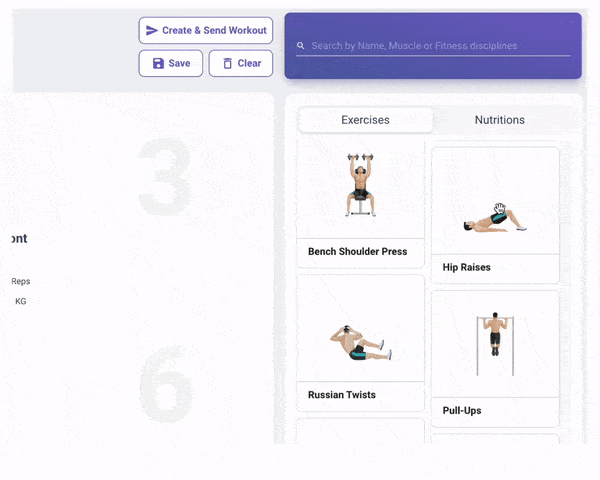600x480 pixels.
Task: Select the Russian Twists exercise illustration
Action: [361, 343]
